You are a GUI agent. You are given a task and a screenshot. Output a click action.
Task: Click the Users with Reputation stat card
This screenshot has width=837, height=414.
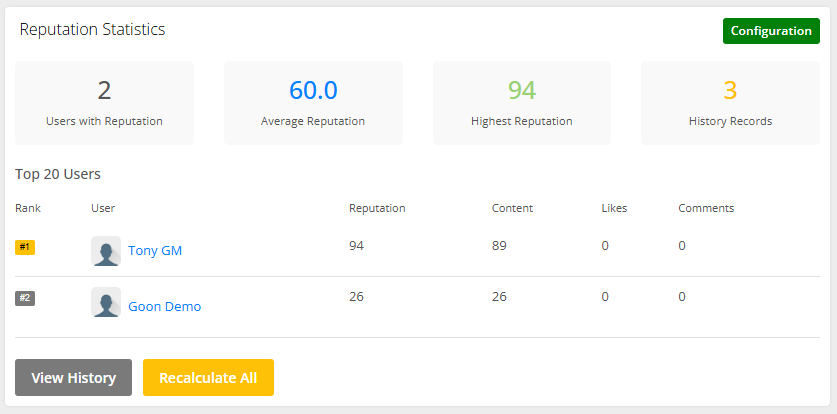(104, 103)
